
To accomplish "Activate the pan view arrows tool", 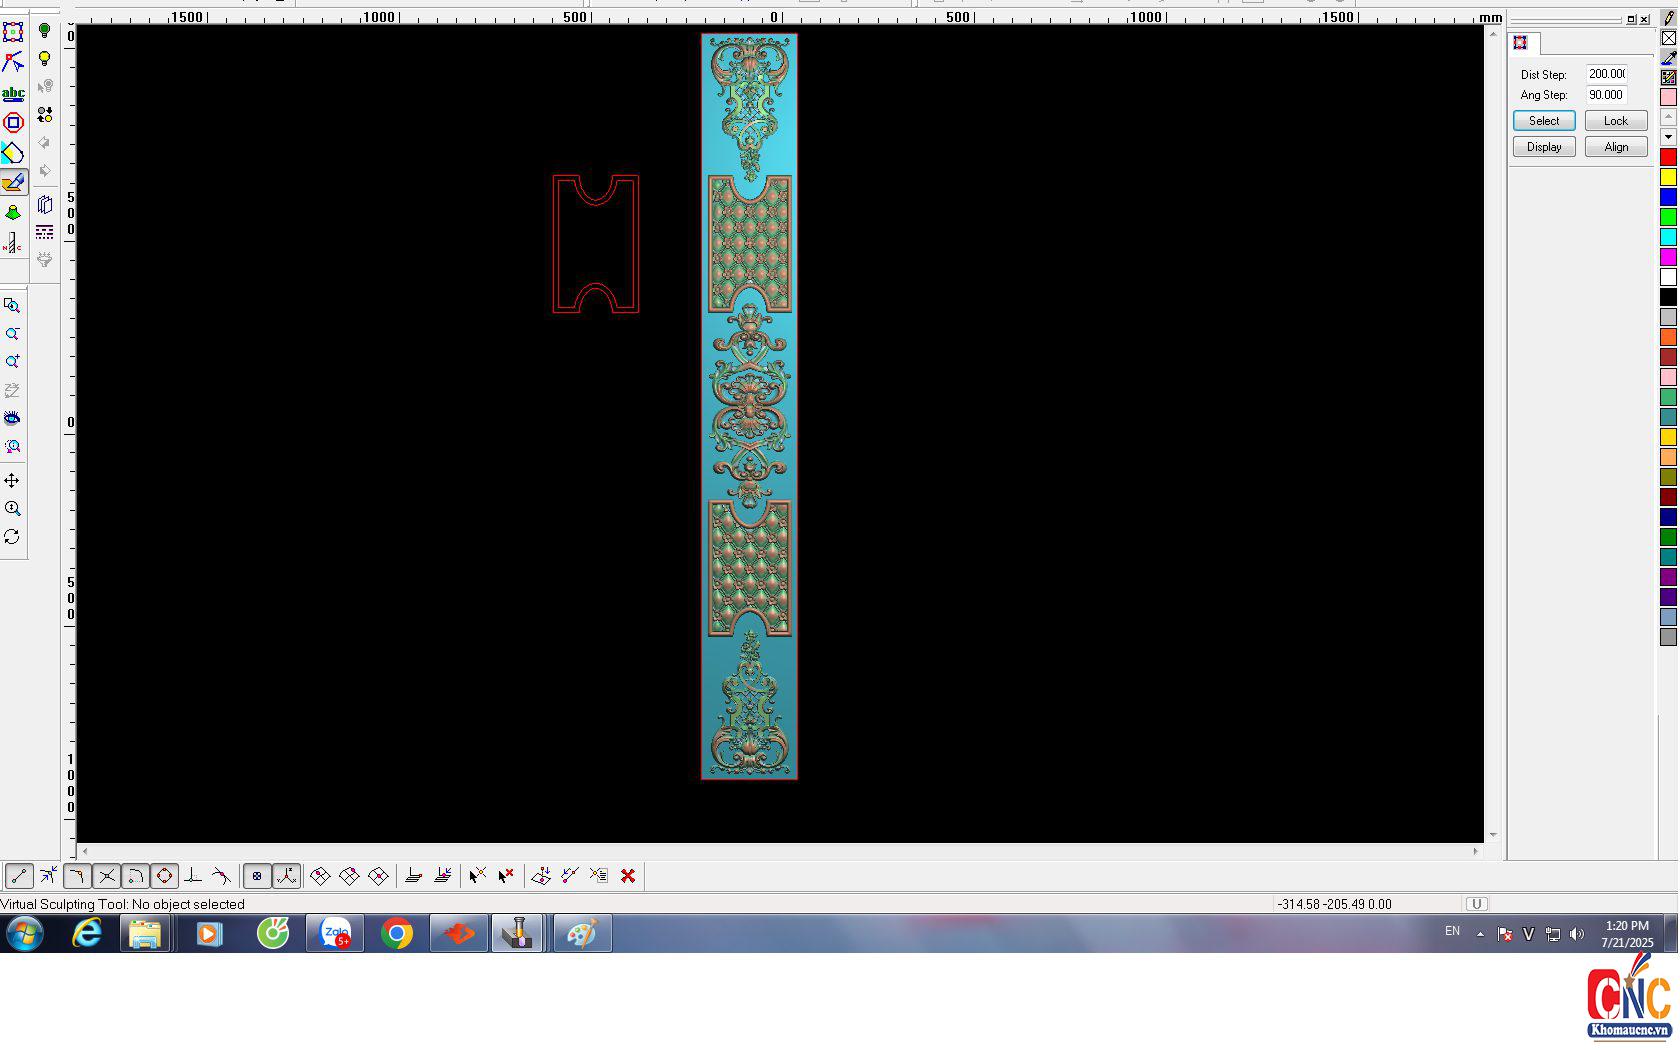I will 12,481.
